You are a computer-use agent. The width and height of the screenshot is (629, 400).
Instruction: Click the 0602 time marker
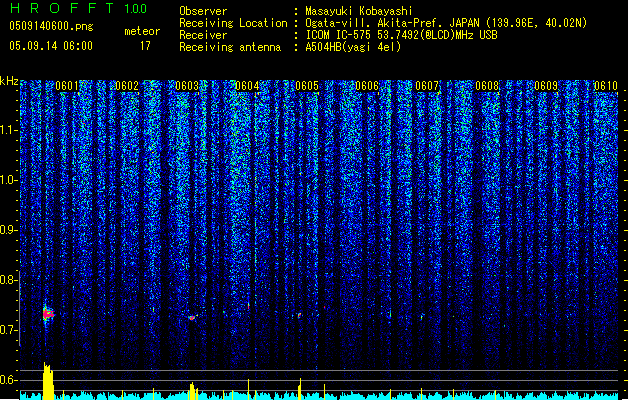[127, 86]
